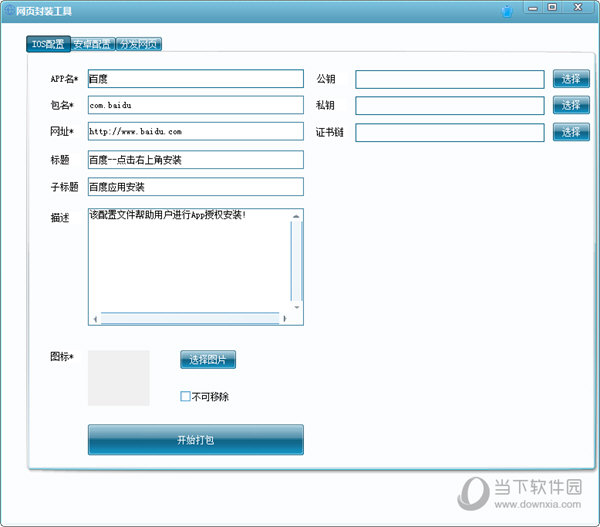Open the 安卓配置 tab

tap(93, 44)
